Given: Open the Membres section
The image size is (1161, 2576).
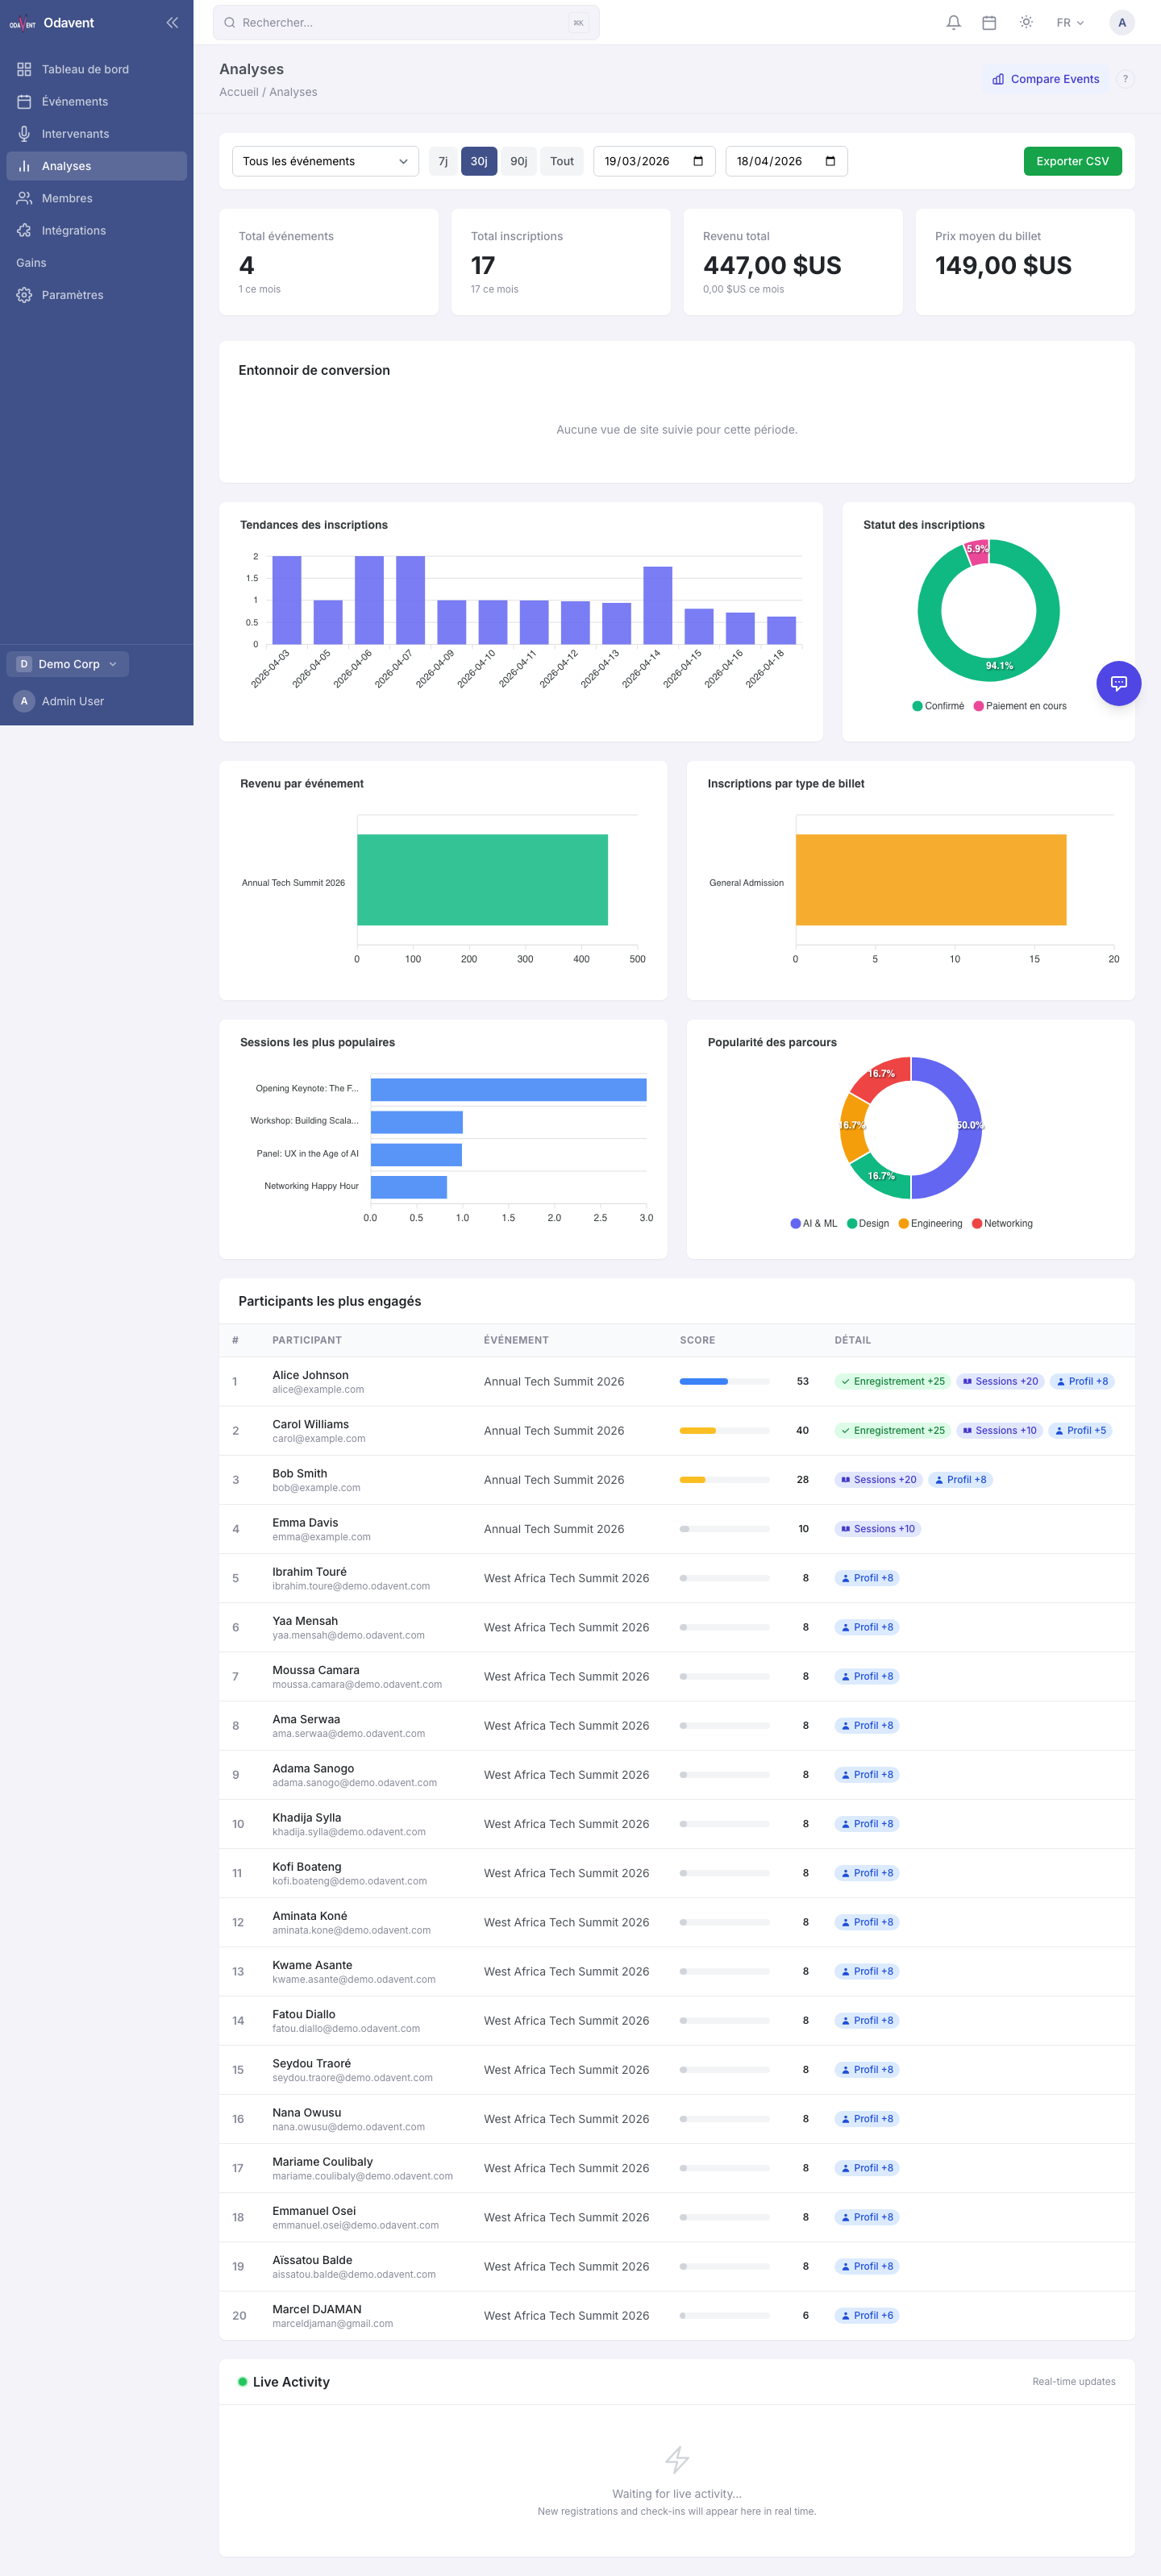Looking at the screenshot, I should (96, 198).
